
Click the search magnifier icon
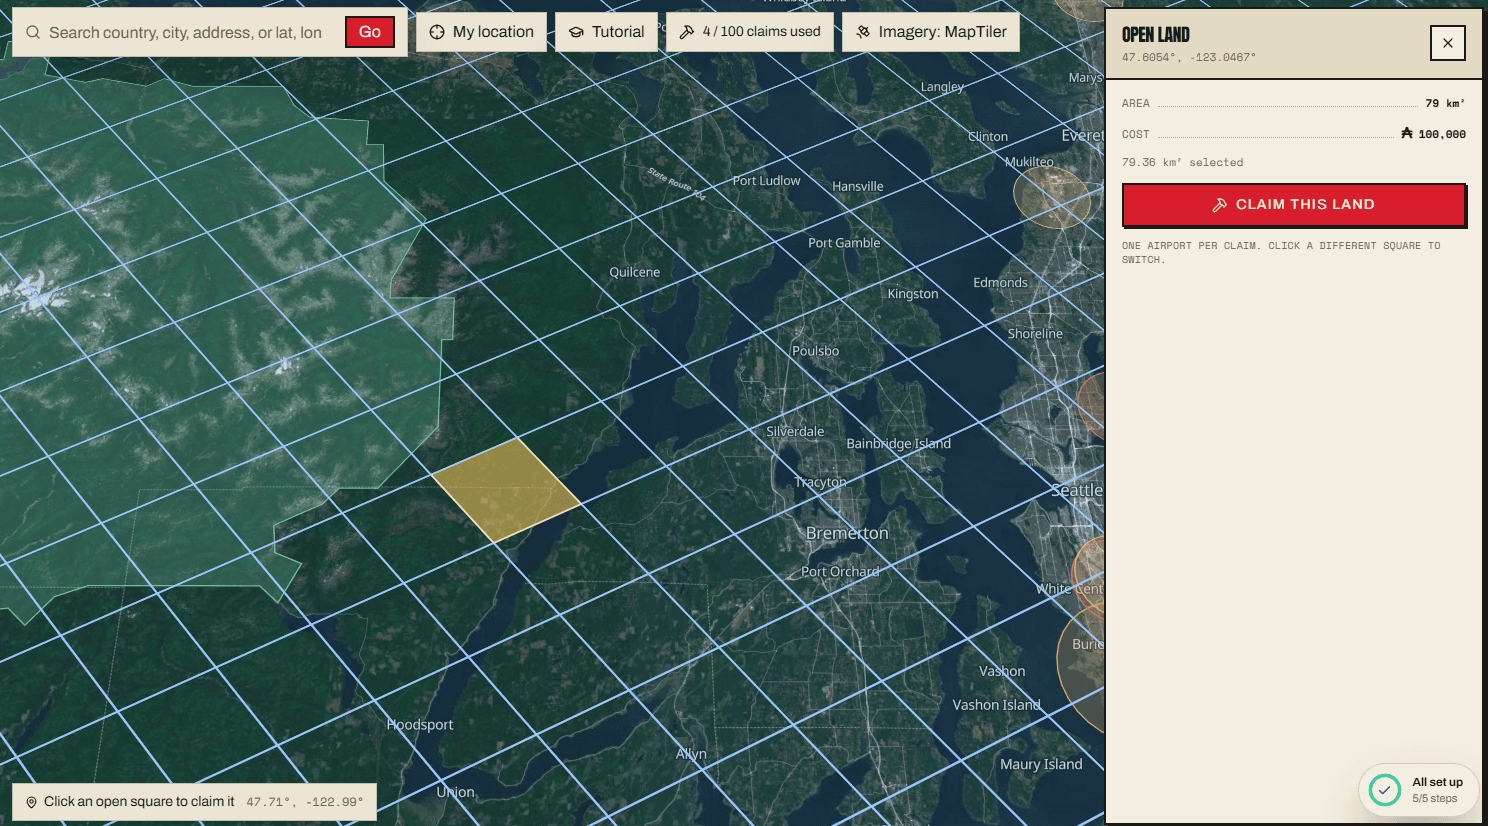coord(33,32)
